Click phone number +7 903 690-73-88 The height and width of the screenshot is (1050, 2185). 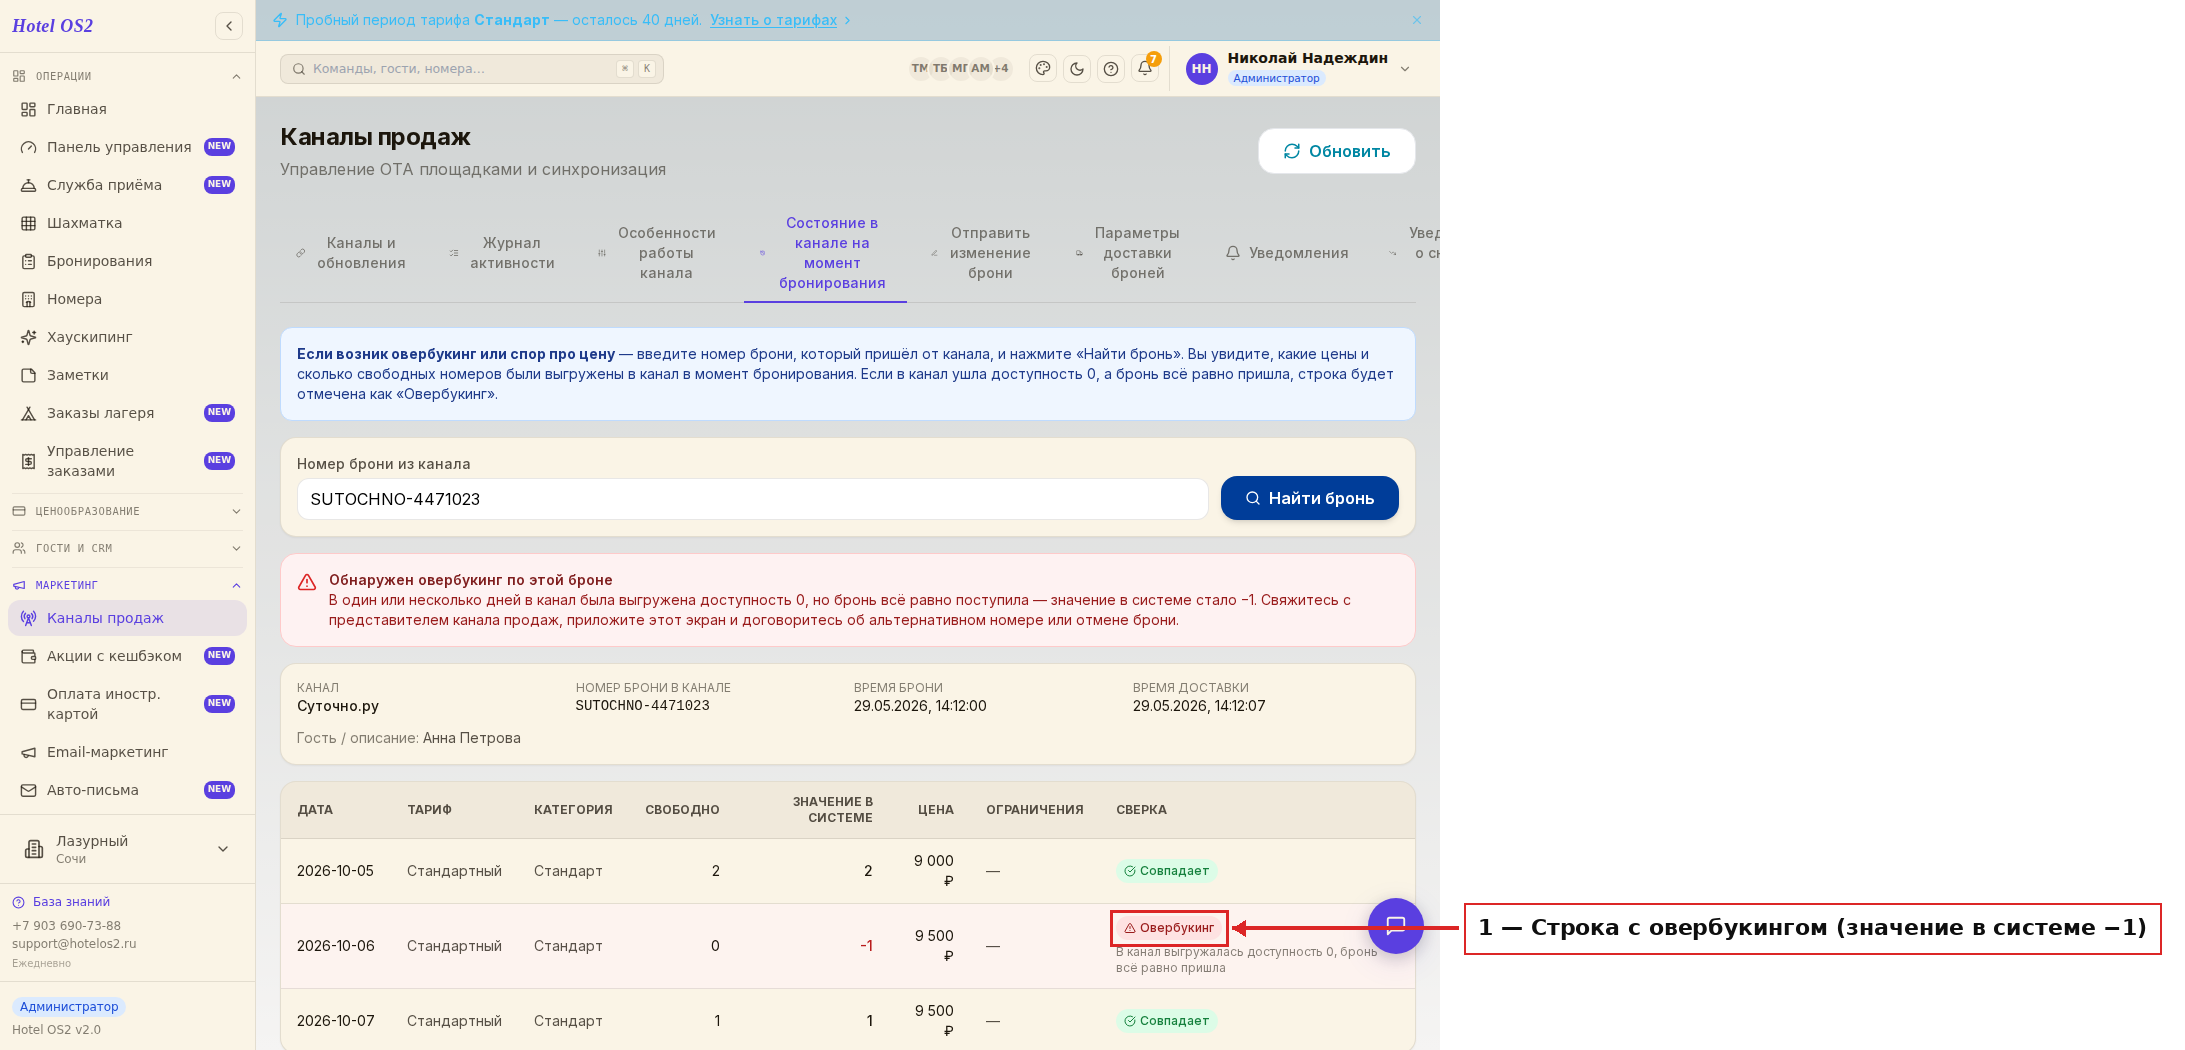[x=66, y=926]
